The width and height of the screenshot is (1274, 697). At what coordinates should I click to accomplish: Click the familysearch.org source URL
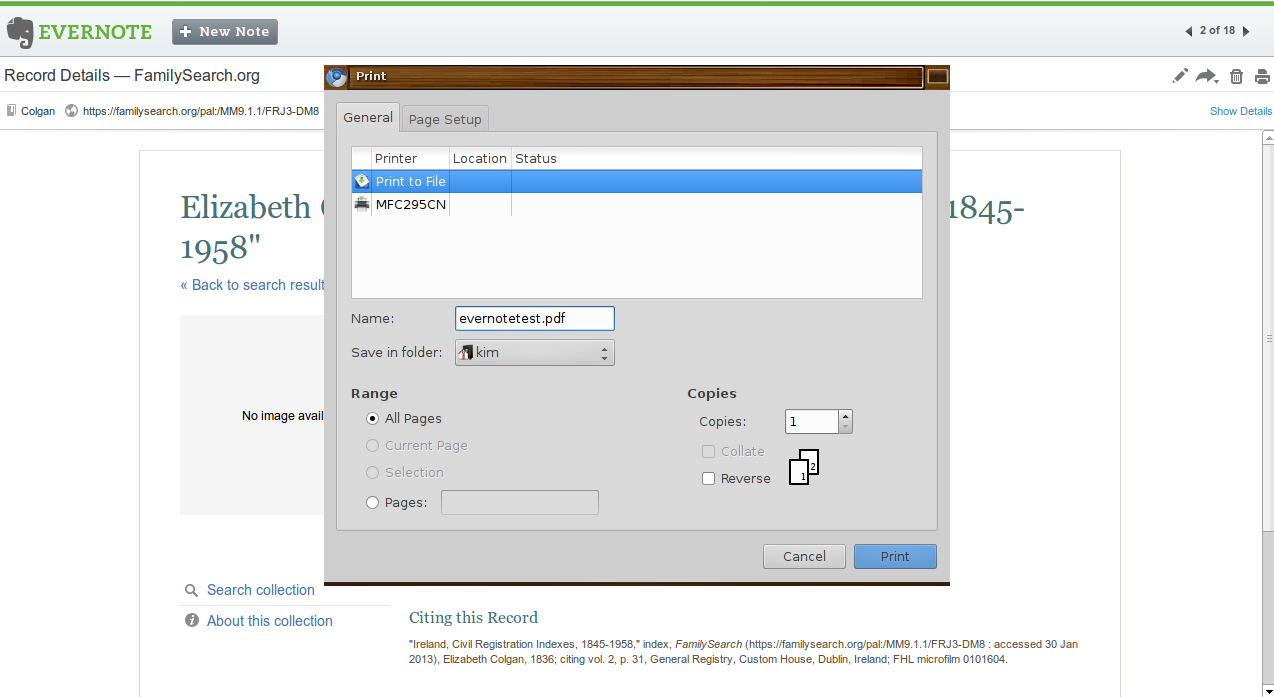click(x=201, y=111)
